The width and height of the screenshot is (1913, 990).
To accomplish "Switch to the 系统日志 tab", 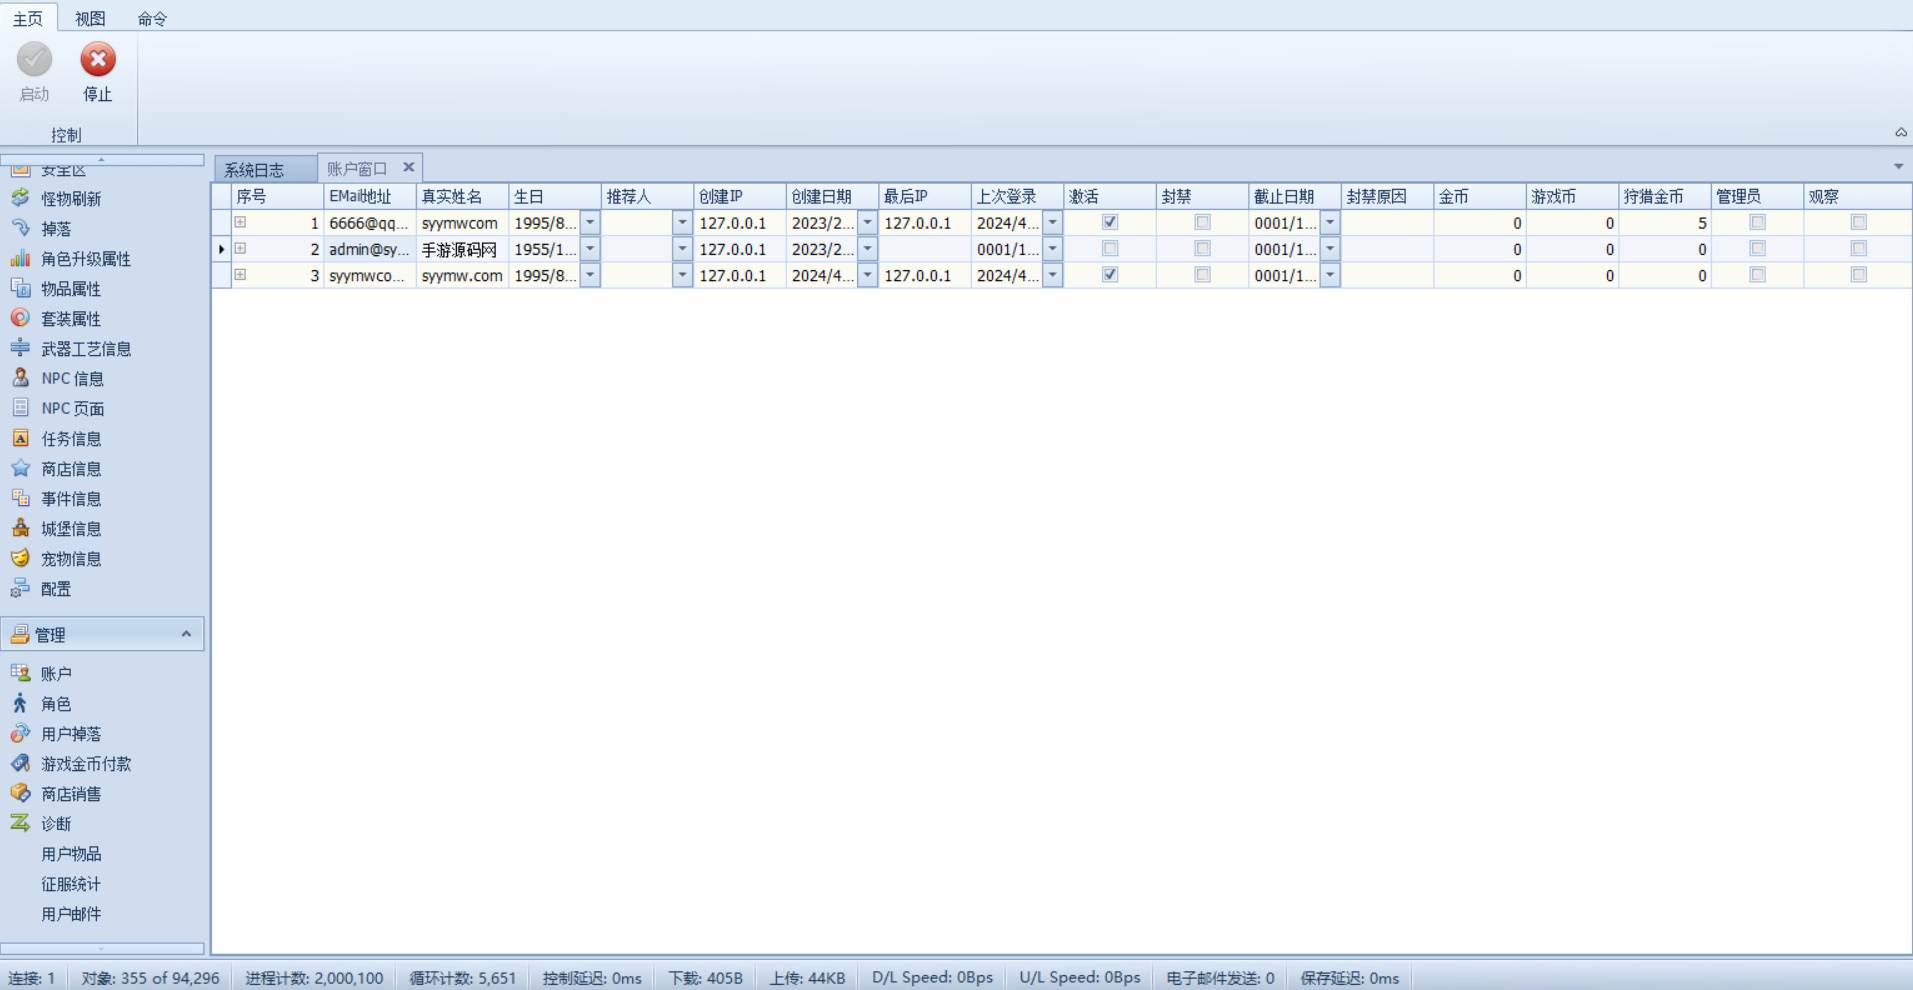I will (x=254, y=170).
